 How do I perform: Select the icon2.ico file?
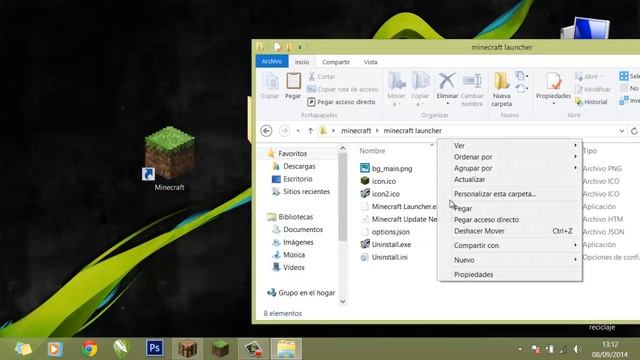click(380, 193)
